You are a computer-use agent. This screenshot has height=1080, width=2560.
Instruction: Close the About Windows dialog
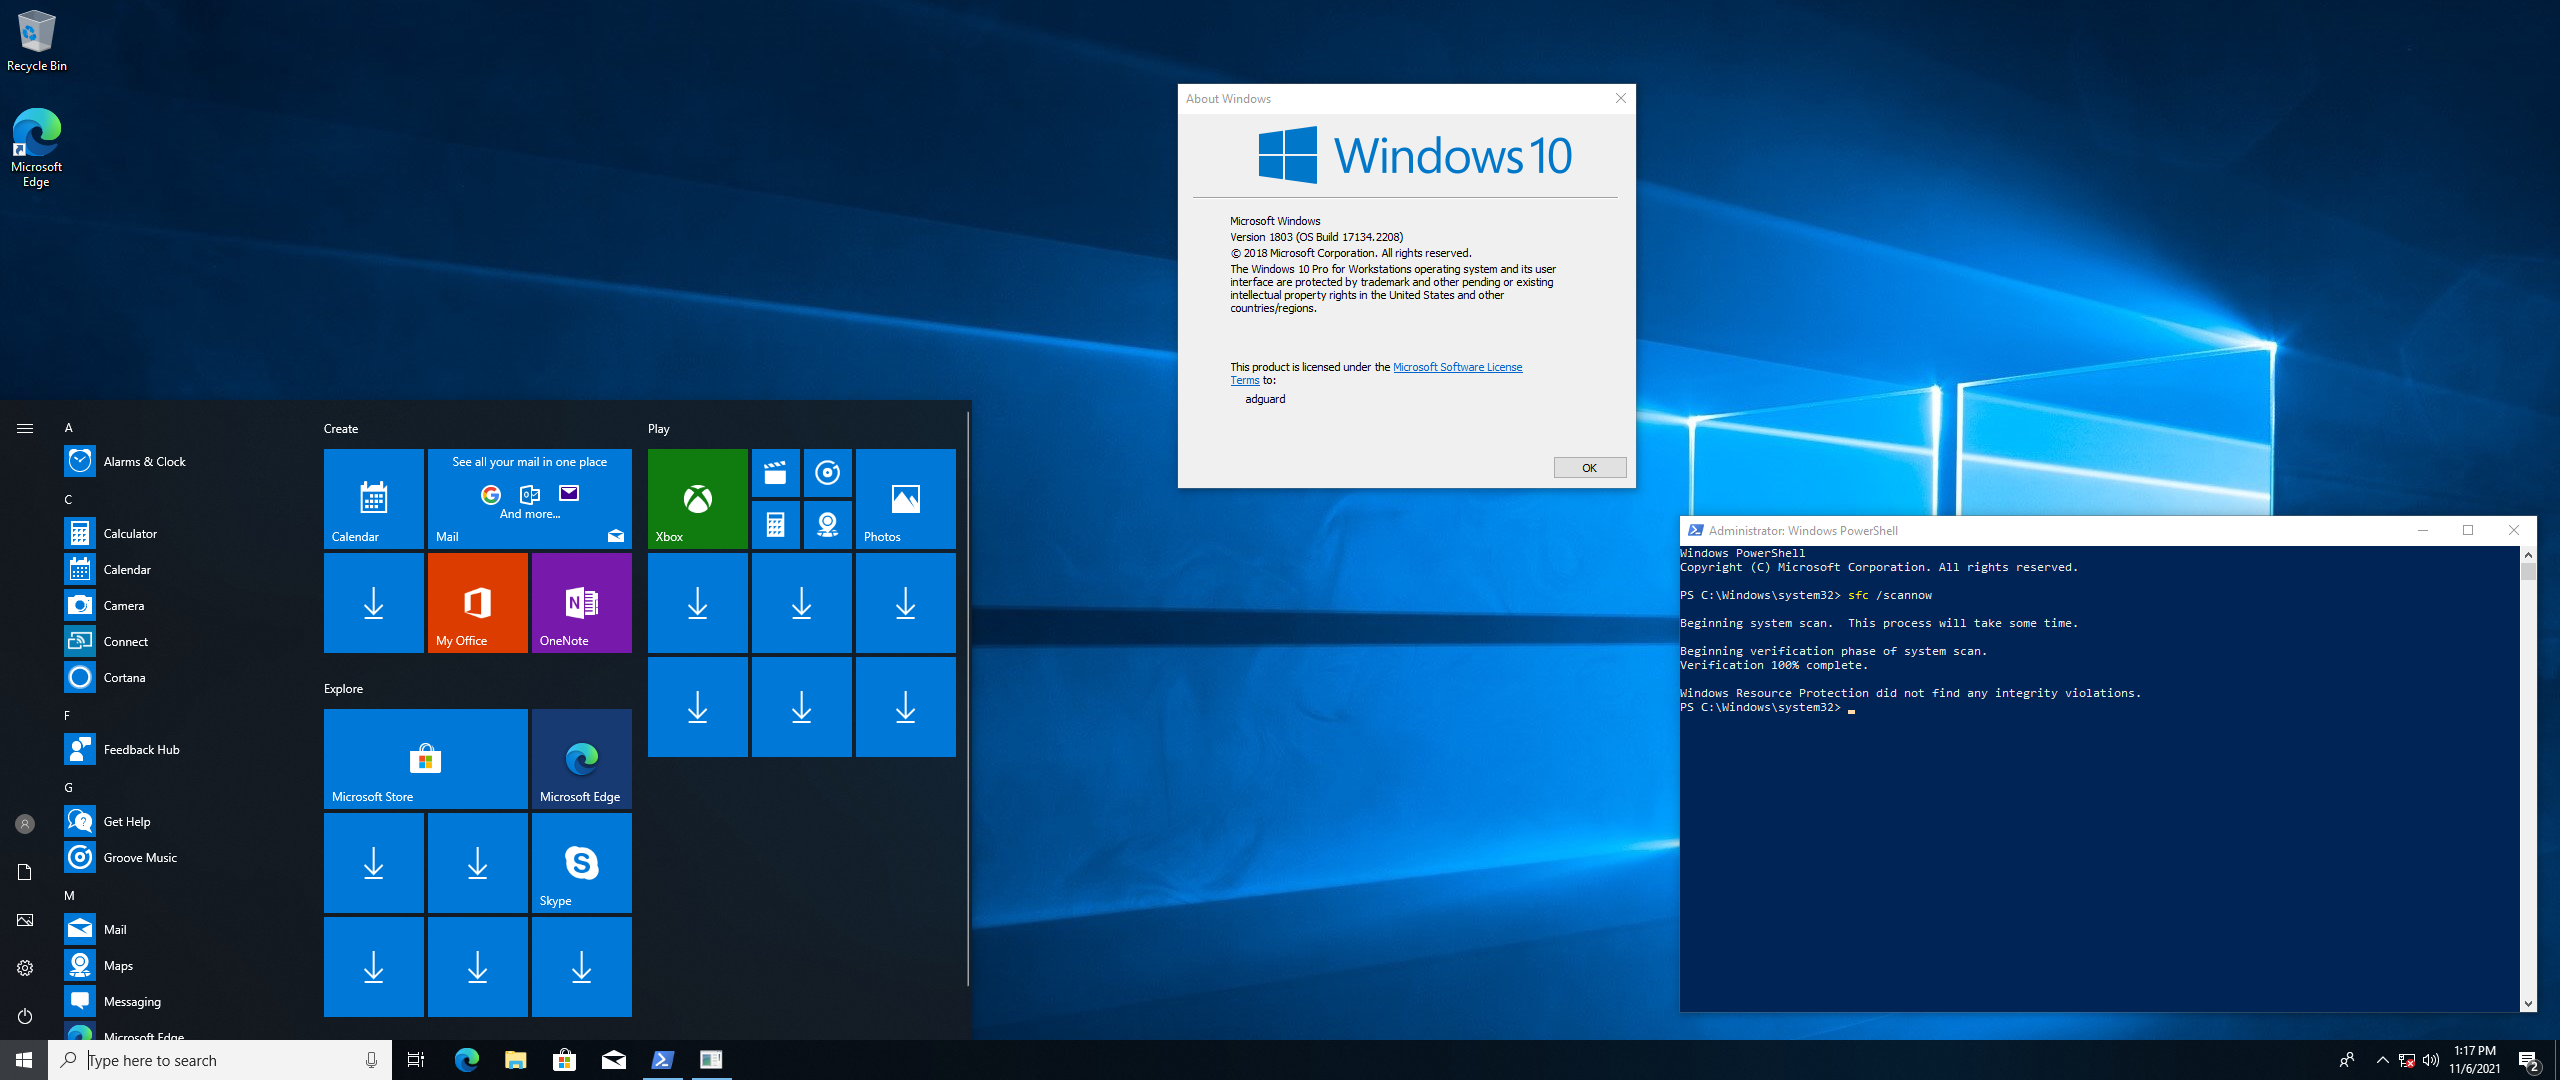pyautogui.click(x=1621, y=98)
